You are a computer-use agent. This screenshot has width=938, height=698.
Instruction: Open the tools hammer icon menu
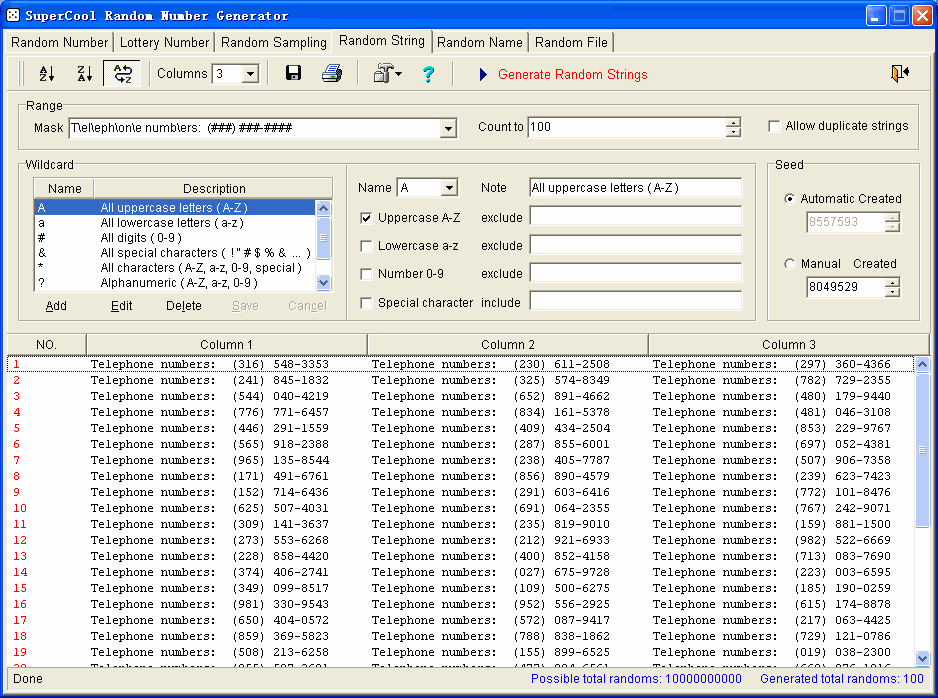coord(386,74)
